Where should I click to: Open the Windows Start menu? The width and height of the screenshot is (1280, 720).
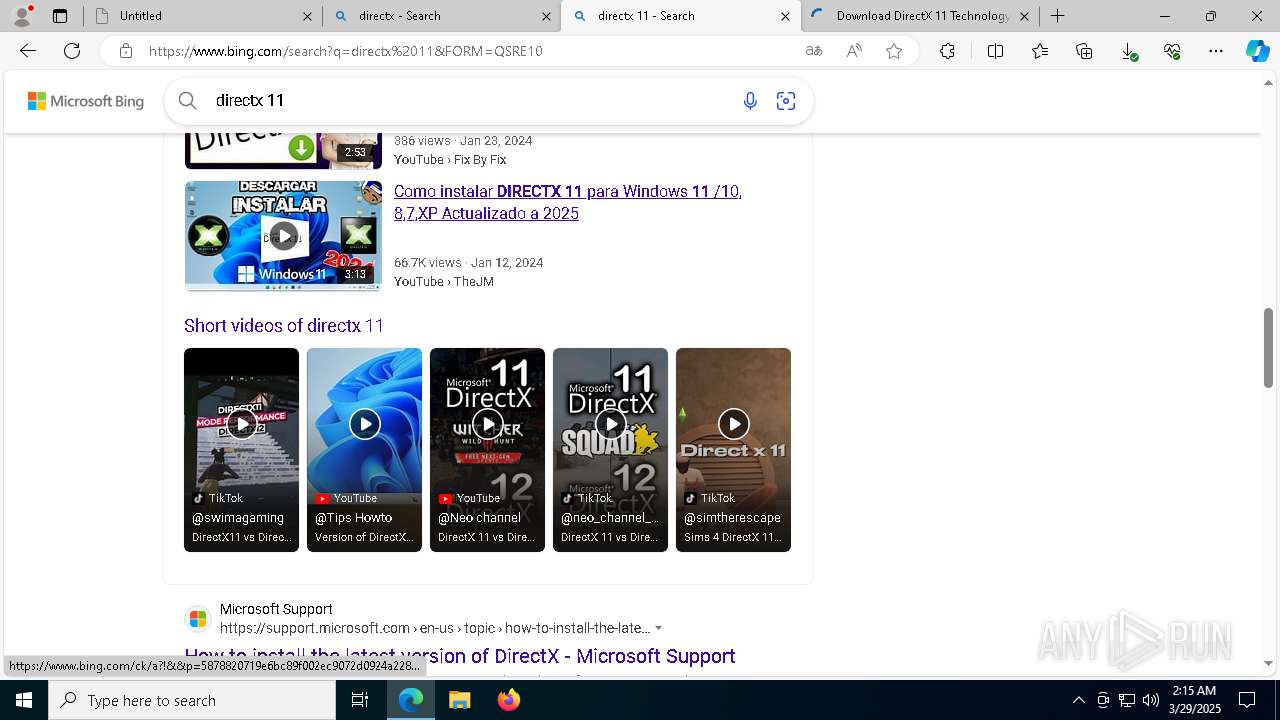tap(24, 700)
